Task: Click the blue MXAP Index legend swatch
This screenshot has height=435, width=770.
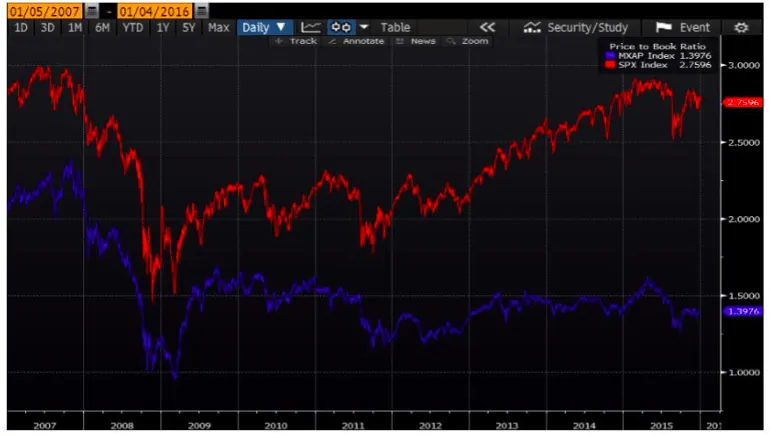Action: 610,56
